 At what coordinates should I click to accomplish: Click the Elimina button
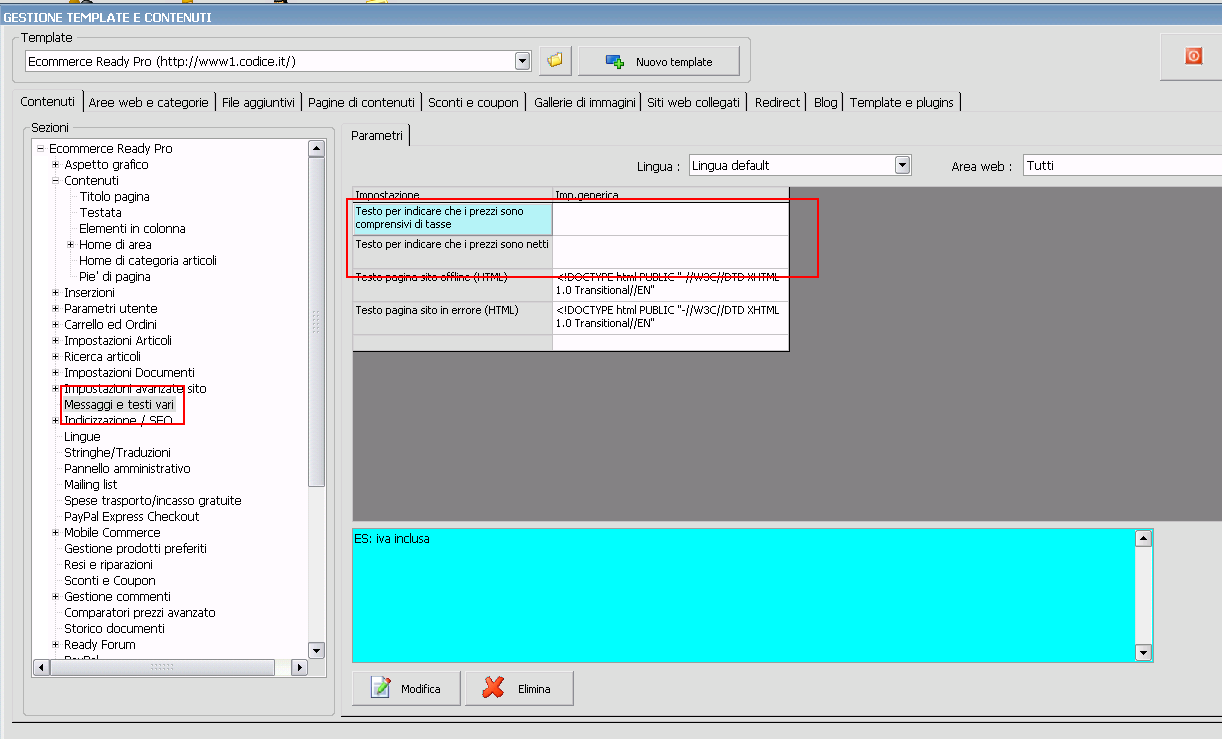tap(519, 689)
